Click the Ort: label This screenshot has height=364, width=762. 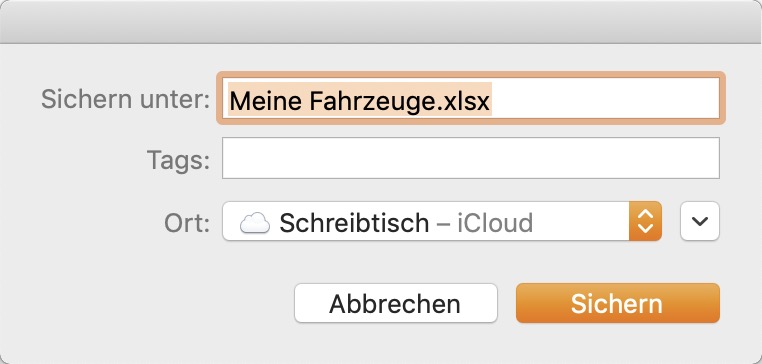(187, 223)
